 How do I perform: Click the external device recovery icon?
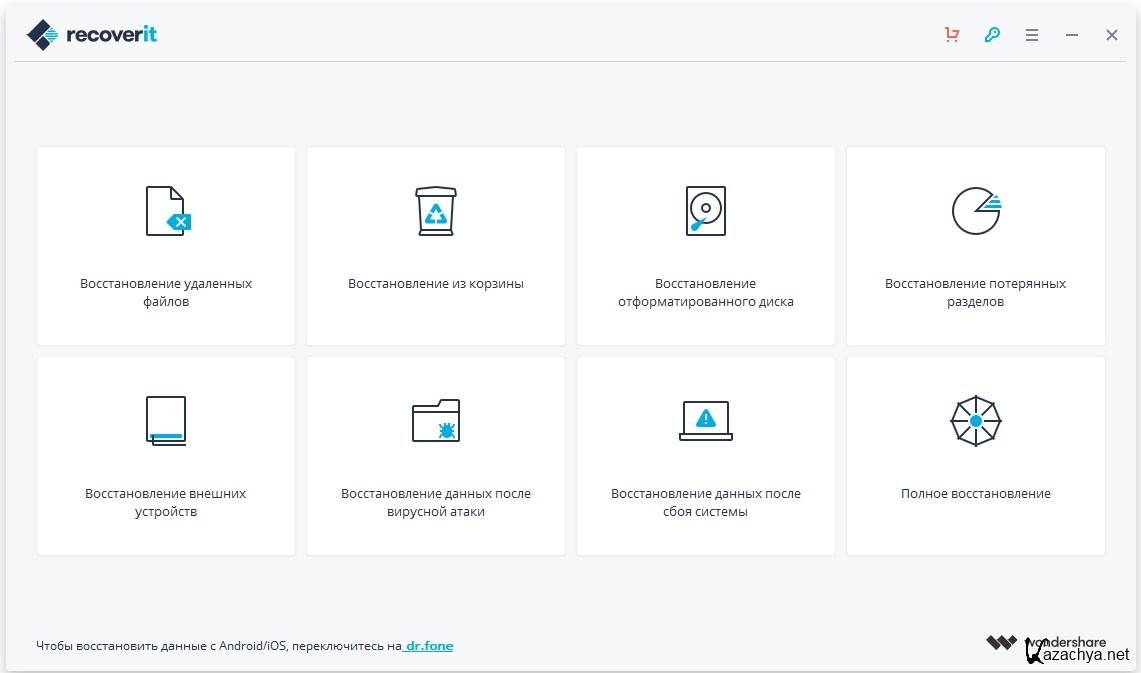[166, 421]
